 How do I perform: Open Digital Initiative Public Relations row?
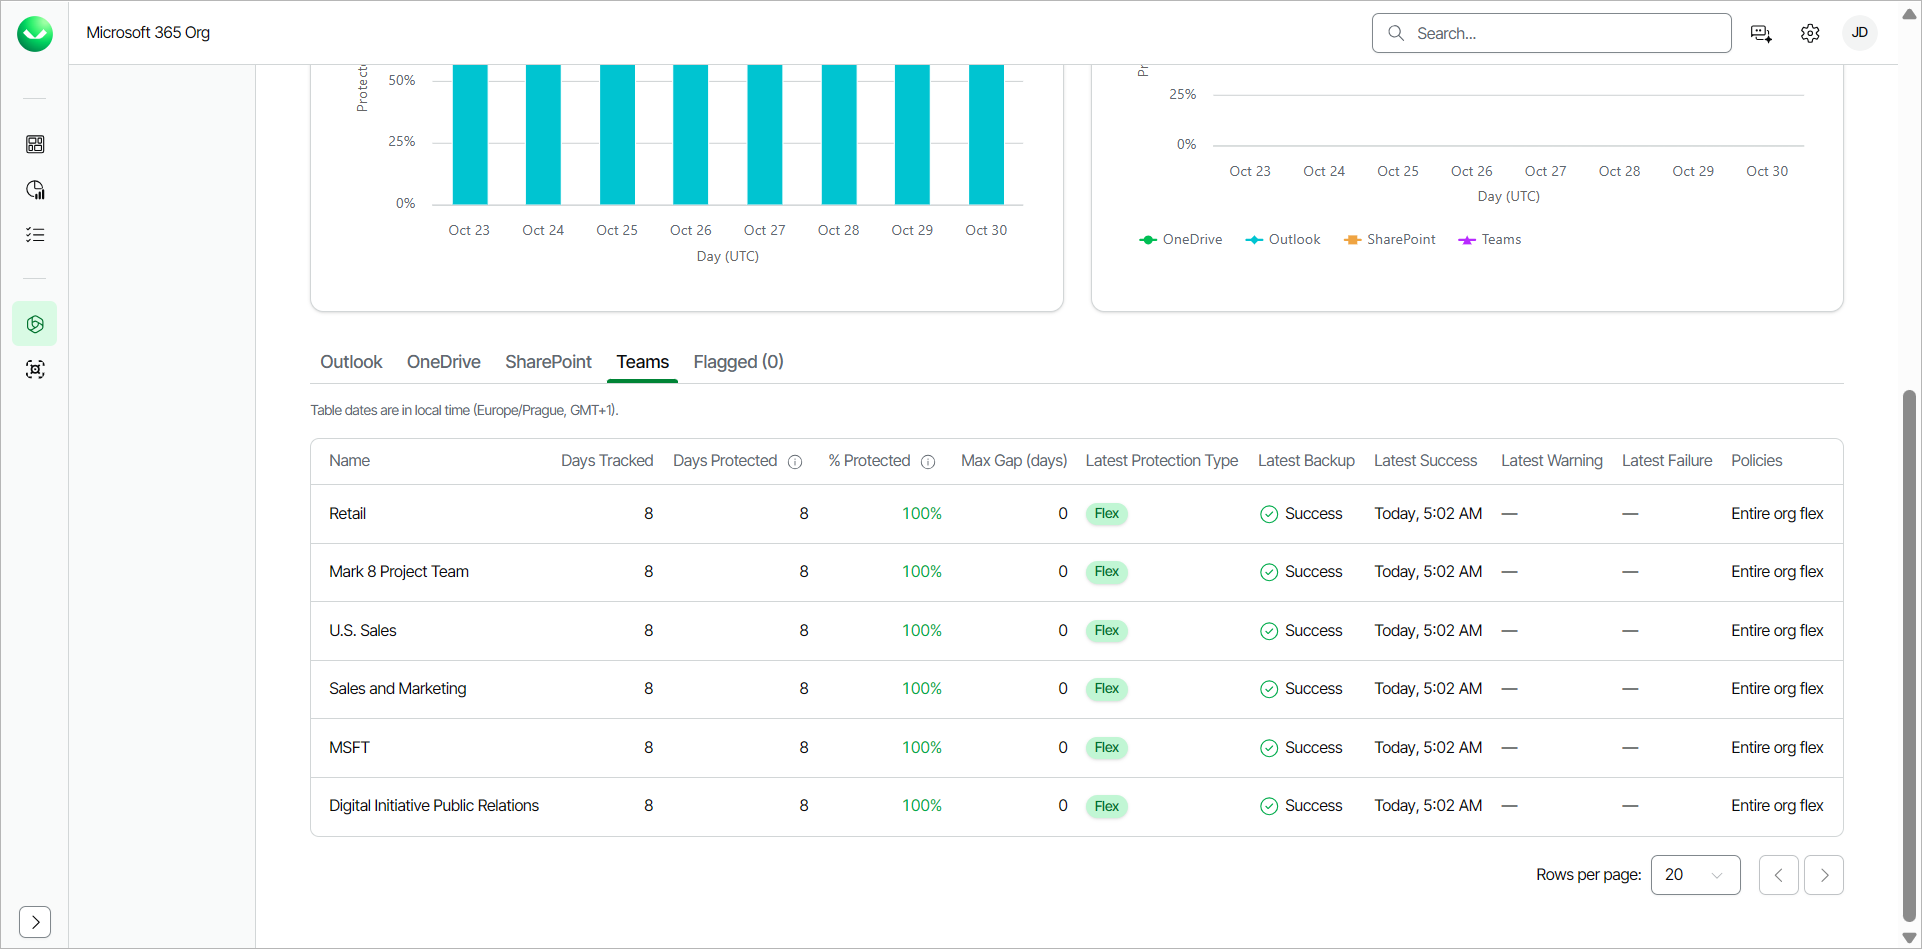1077,806
